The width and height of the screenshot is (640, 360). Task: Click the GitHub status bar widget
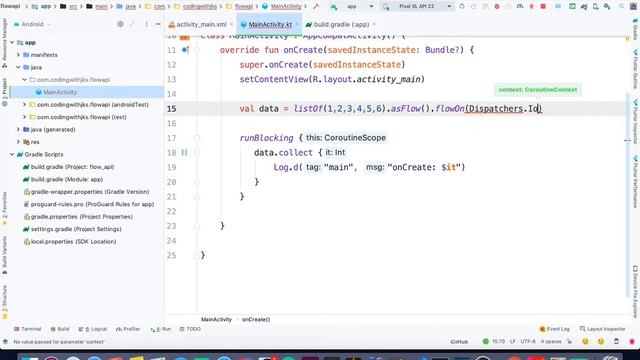[x=459, y=342]
